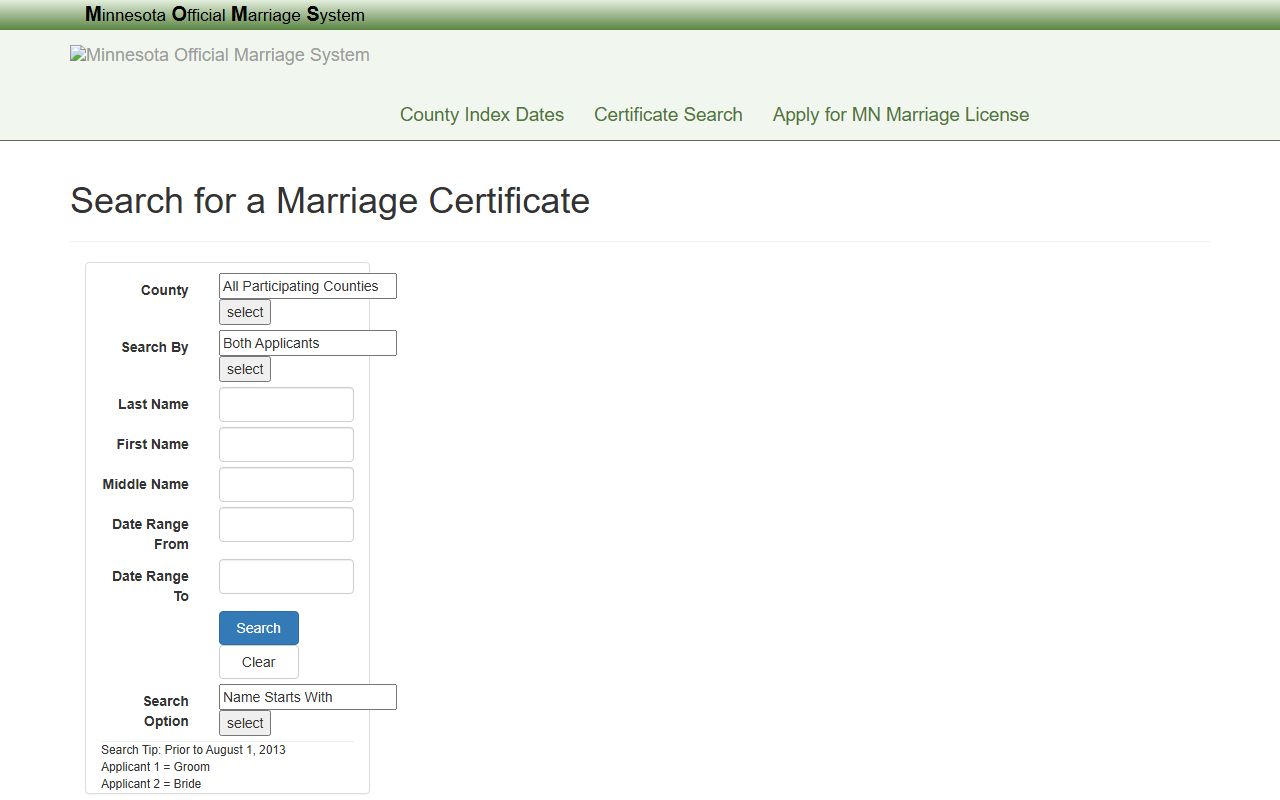Click the 'Applicant 1 = Groom' text
Image resolution: width=1280 pixels, height=800 pixels.
pyautogui.click(x=155, y=767)
